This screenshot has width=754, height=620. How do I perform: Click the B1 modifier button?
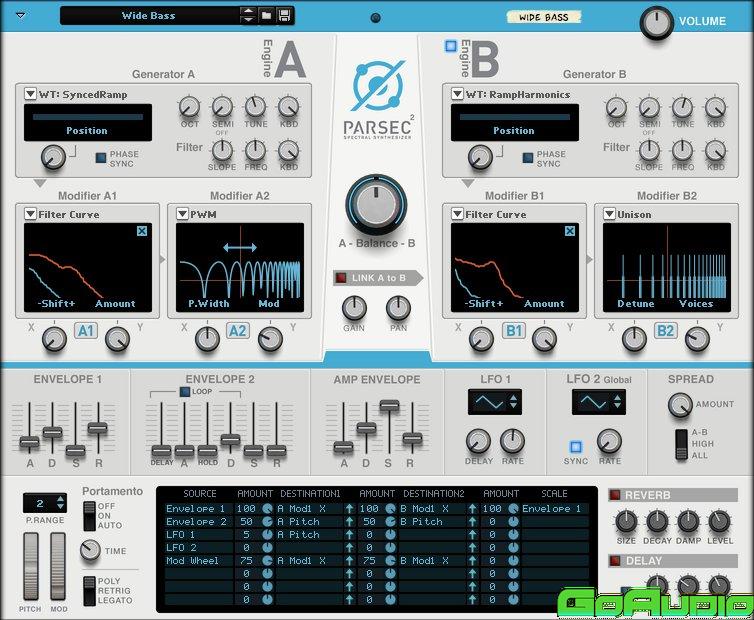tap(514, 331)
